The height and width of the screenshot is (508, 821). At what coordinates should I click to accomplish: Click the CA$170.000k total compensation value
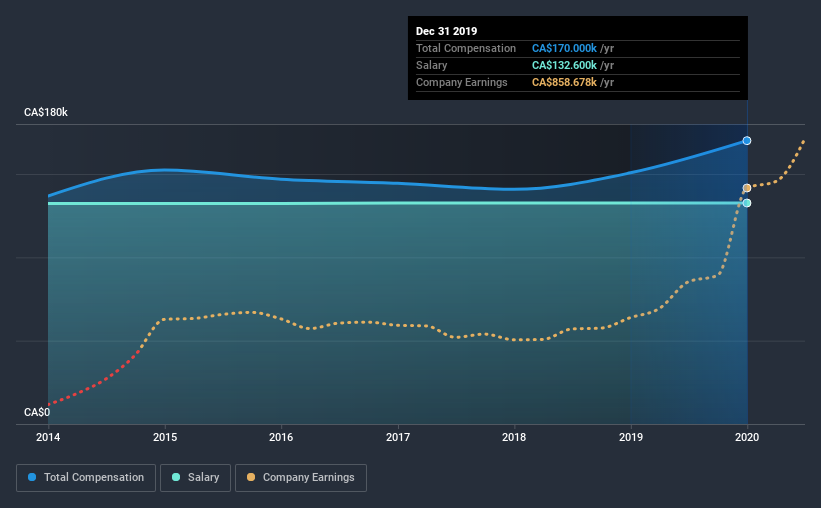pyautogui.click(x=564, y=48)
